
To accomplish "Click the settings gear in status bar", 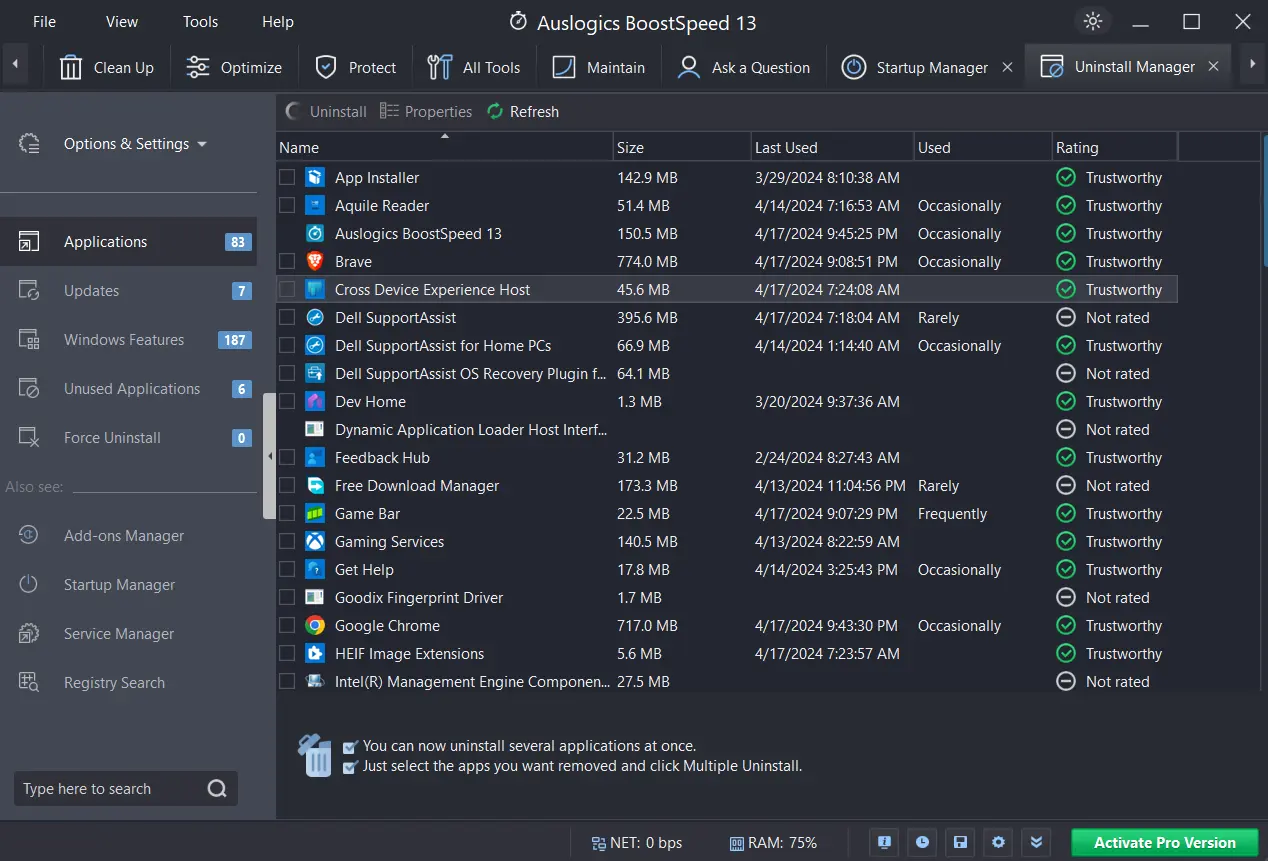I will (997, 842).
